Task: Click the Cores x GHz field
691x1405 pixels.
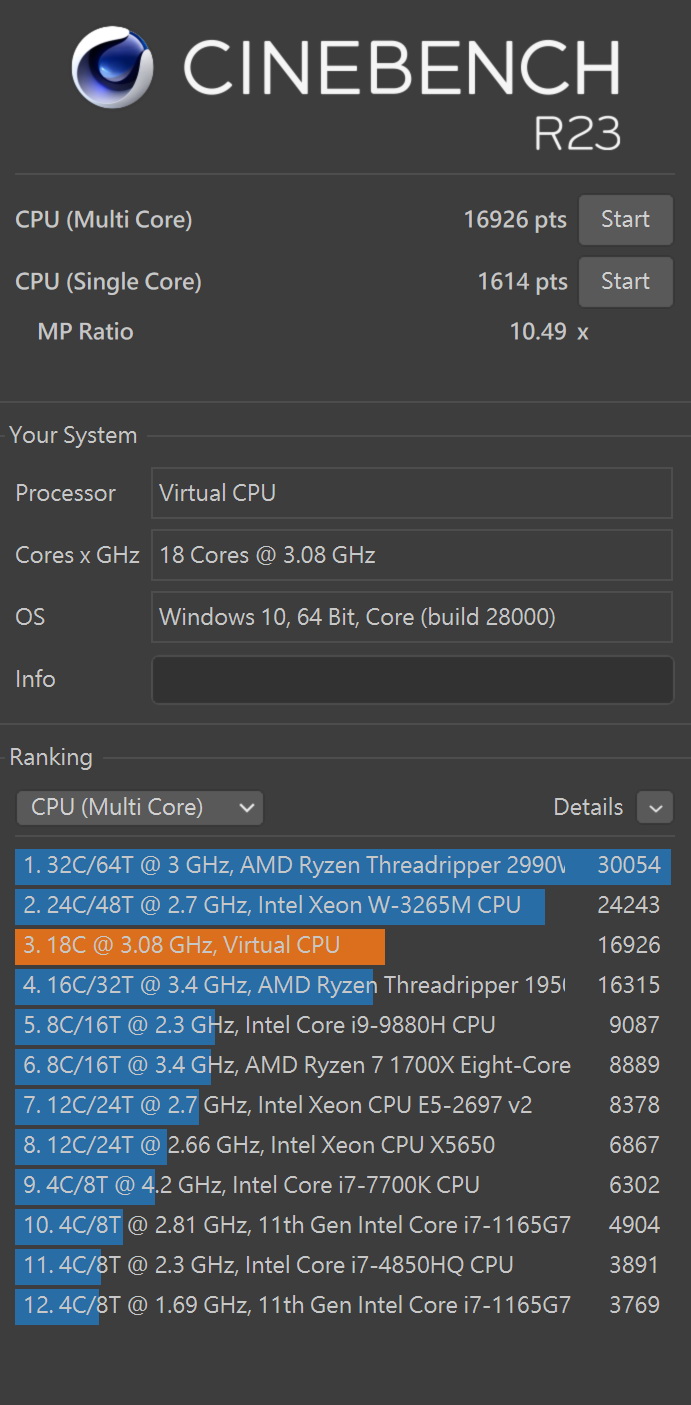Action: [411, 555]
